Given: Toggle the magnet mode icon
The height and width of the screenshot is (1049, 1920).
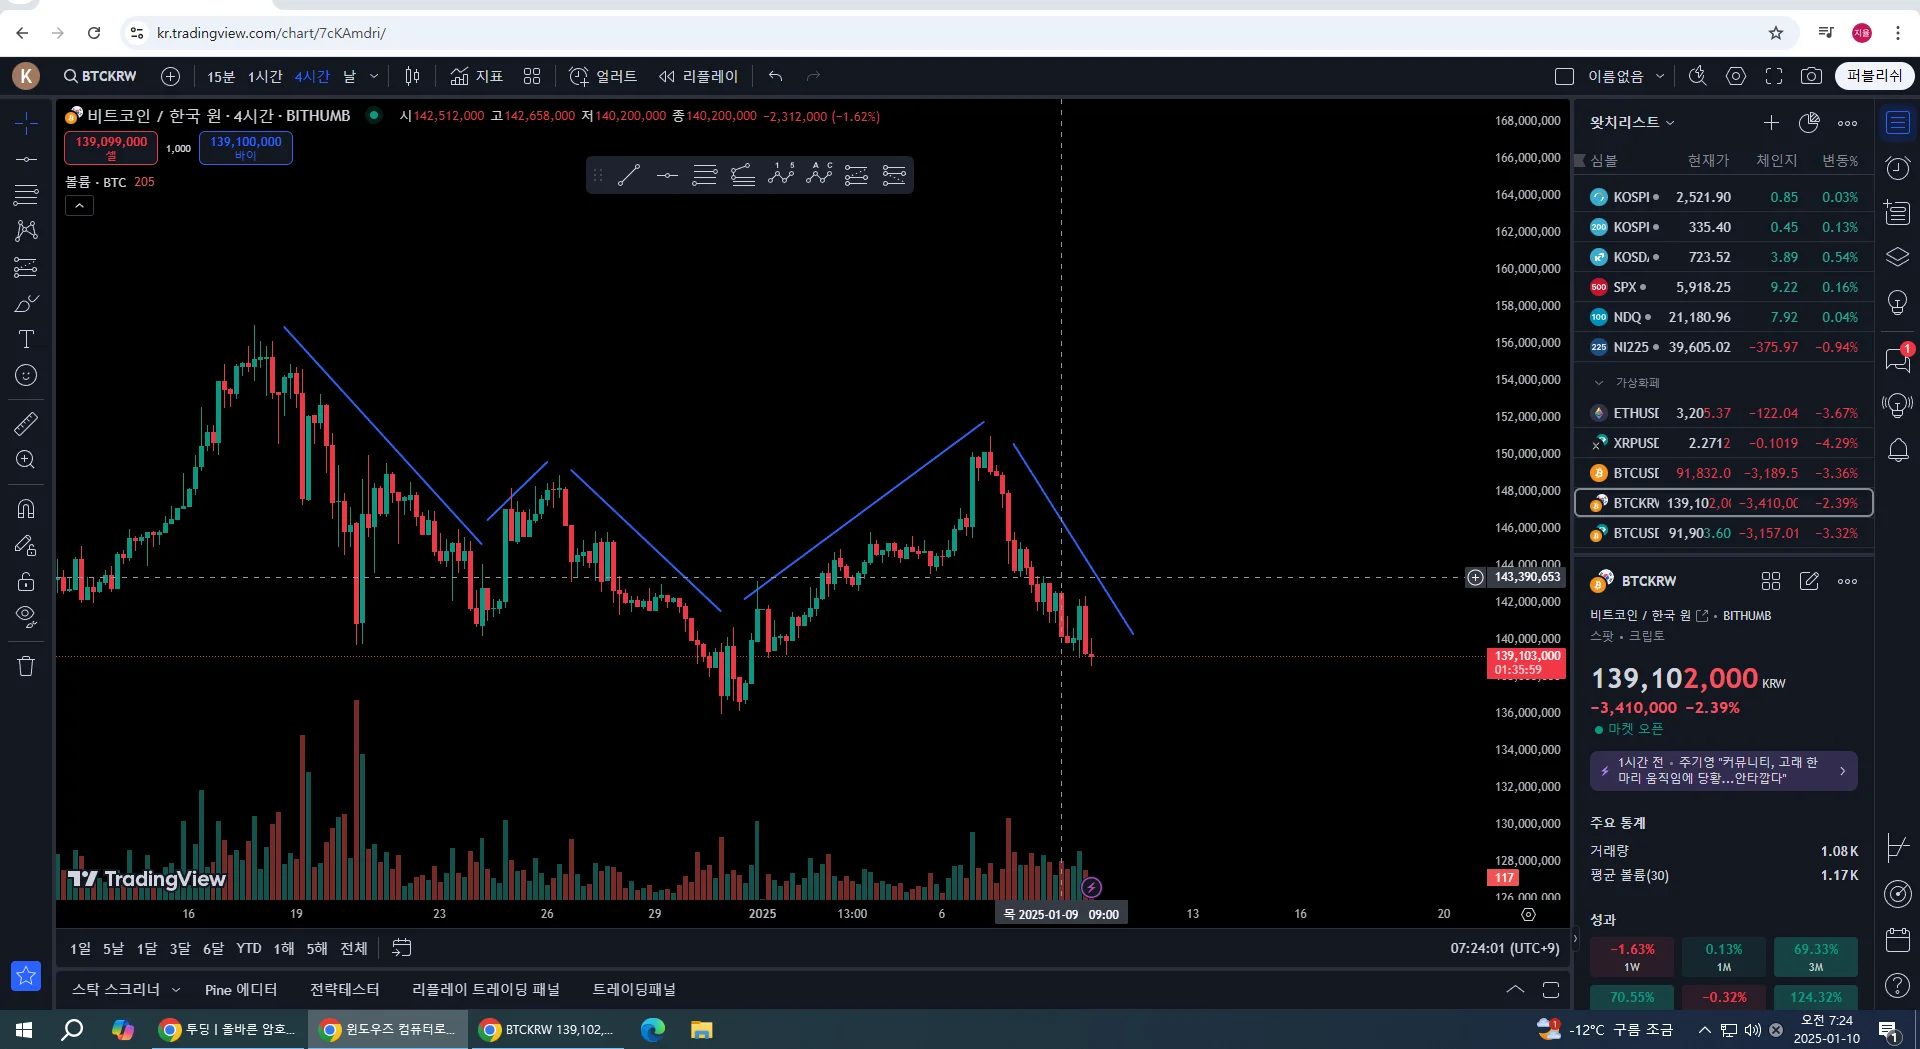Looking at the screenshot, I should (26, 508).
